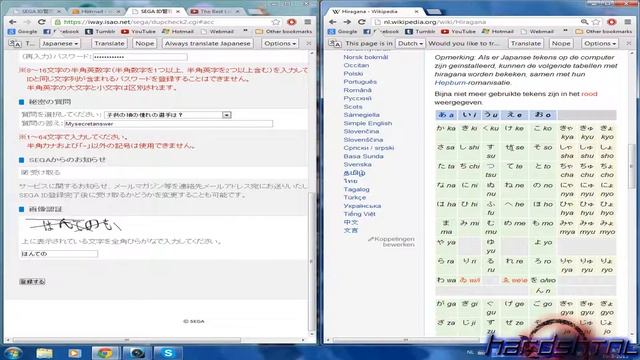The height and width of the screenshot is (360, 640).
Task: Reload the SEGA ID registration page
Action: (42, 22)
